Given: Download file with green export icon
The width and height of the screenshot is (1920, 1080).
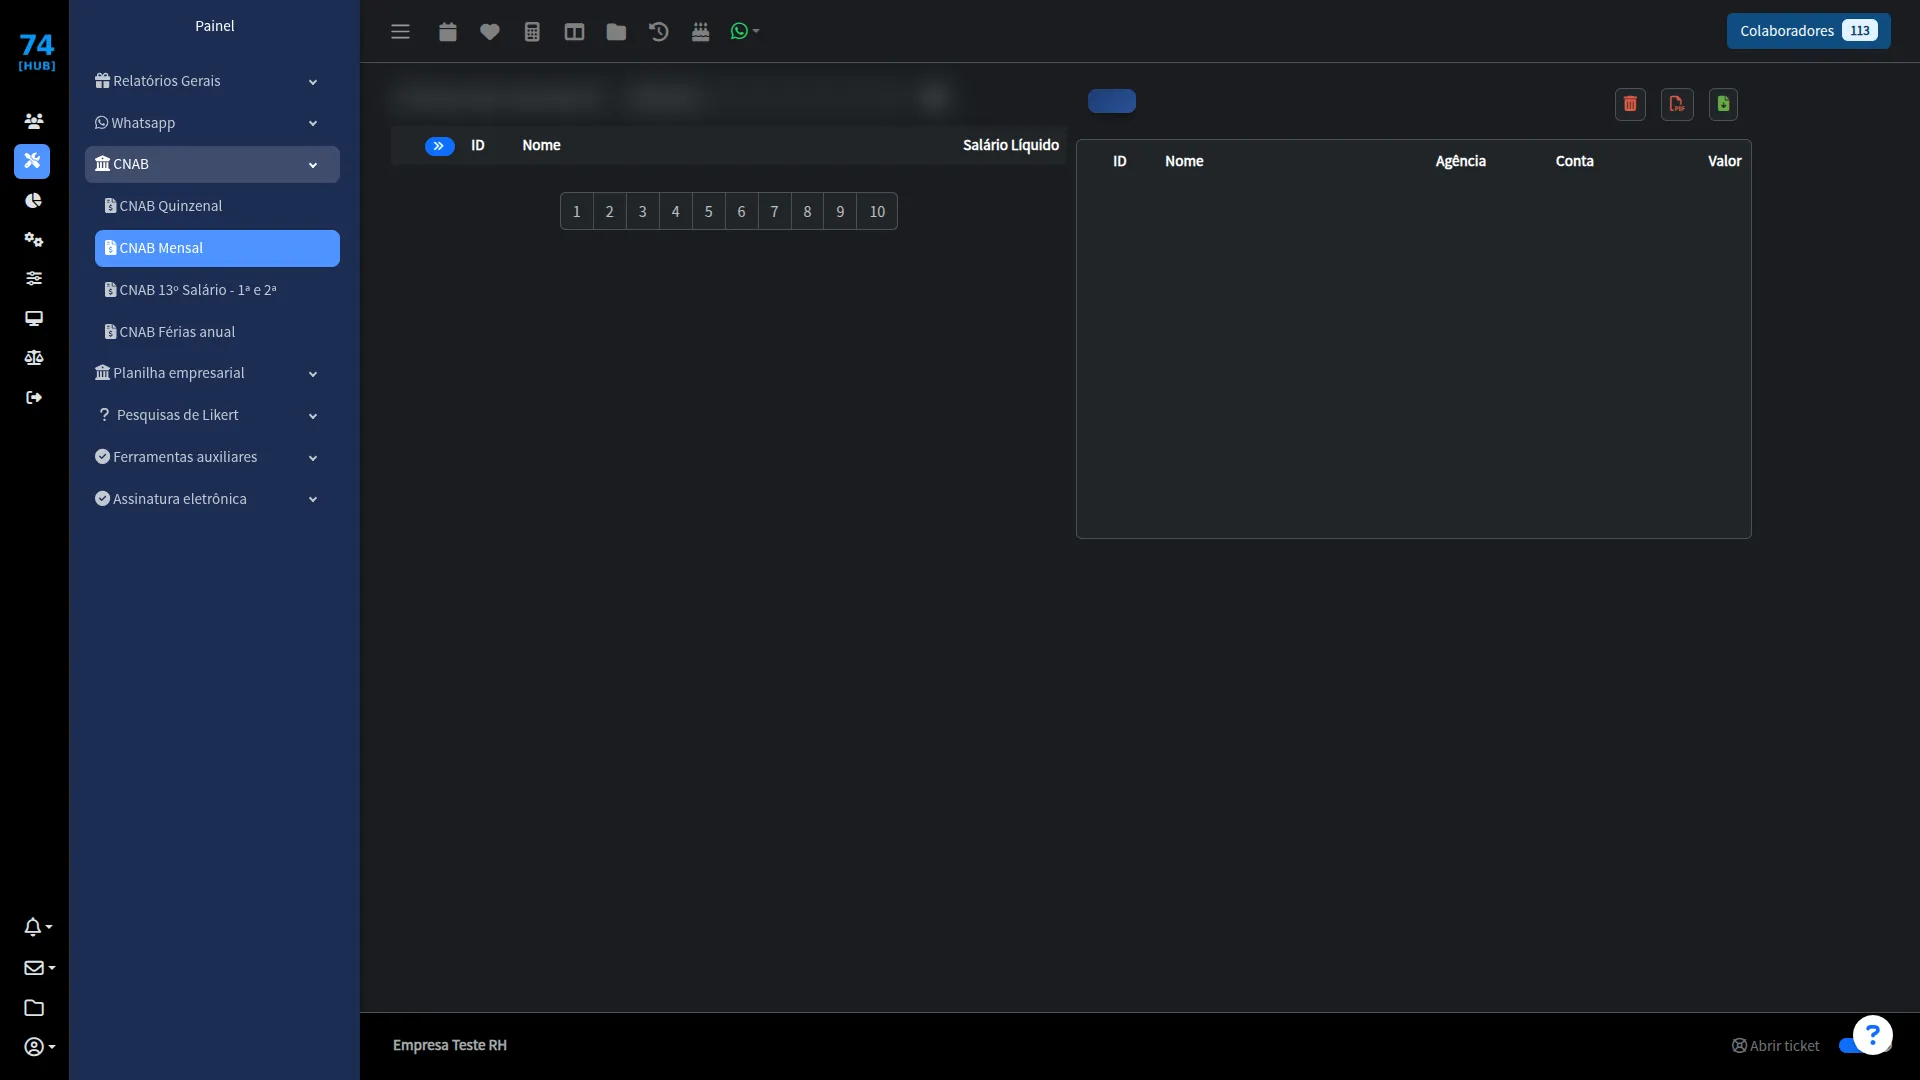Looking at the screenshot, I should coord(1723,104).
